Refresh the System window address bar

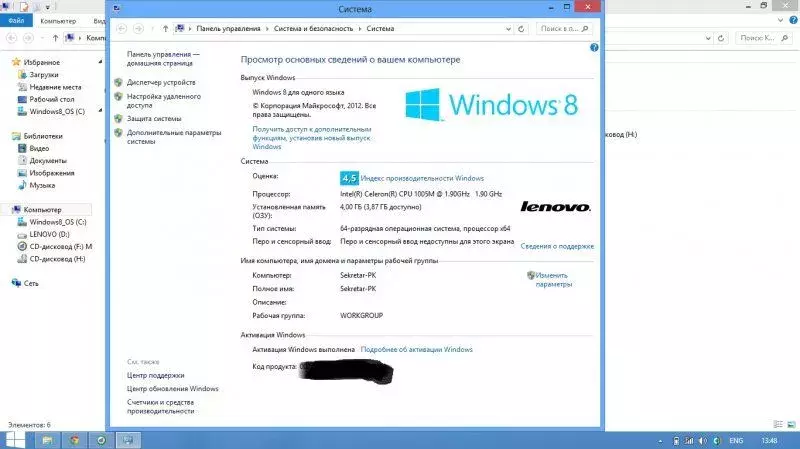pos(521,29)
